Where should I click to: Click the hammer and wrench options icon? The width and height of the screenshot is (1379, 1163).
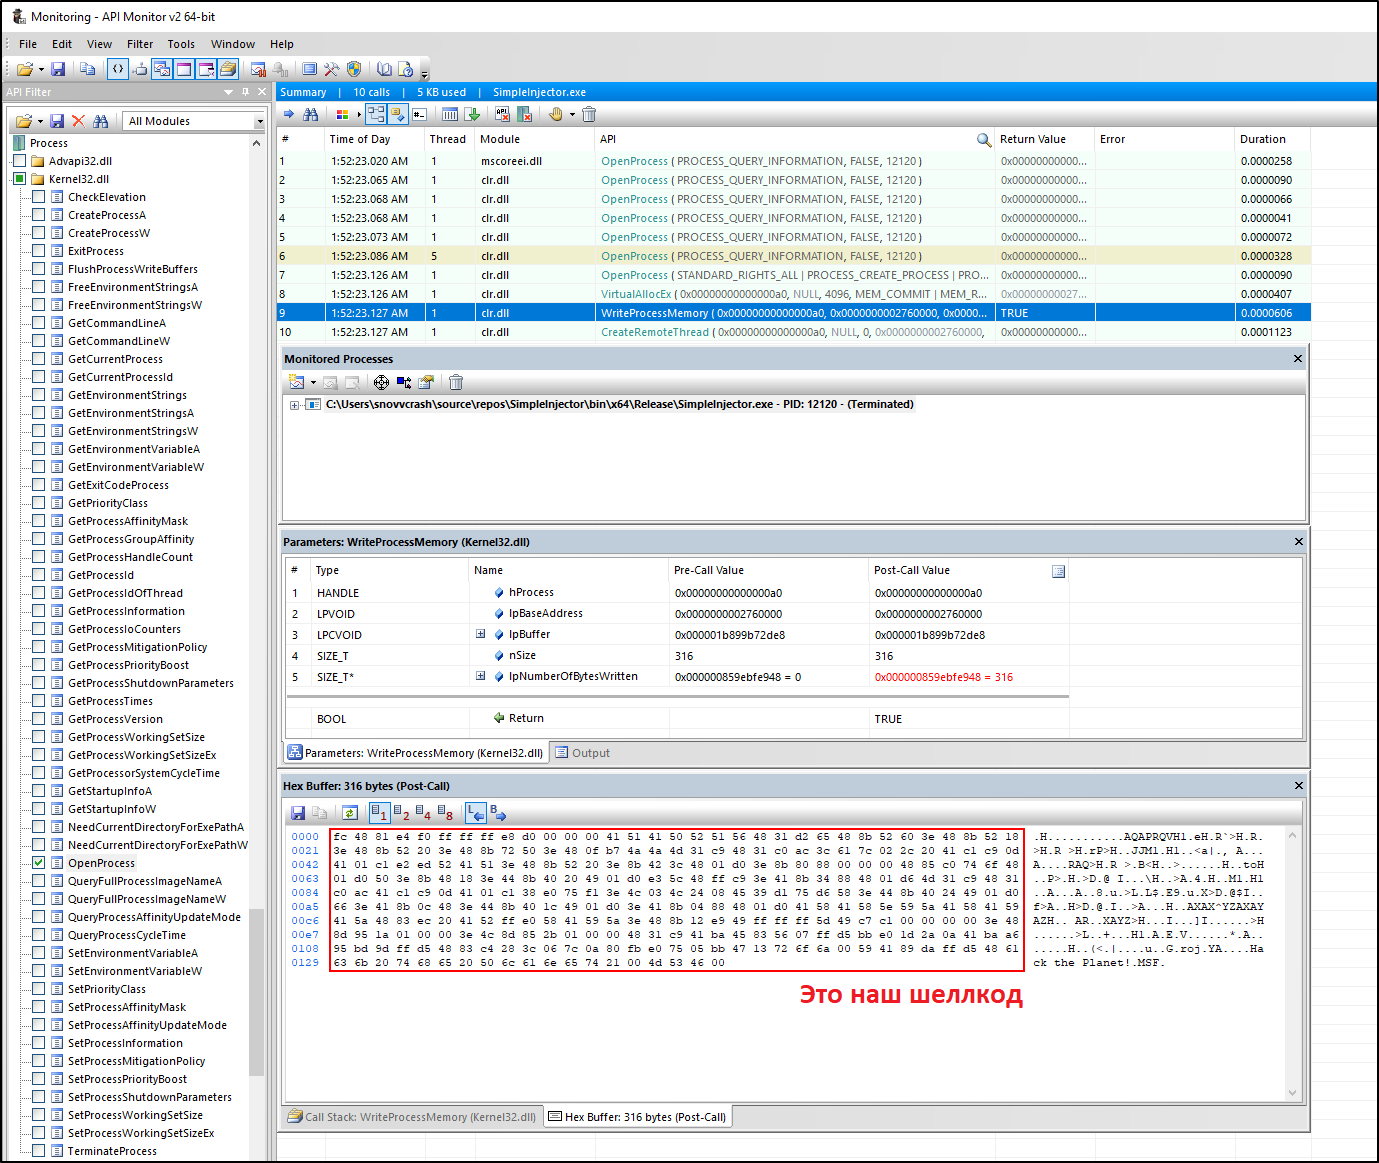pos(331,69)
